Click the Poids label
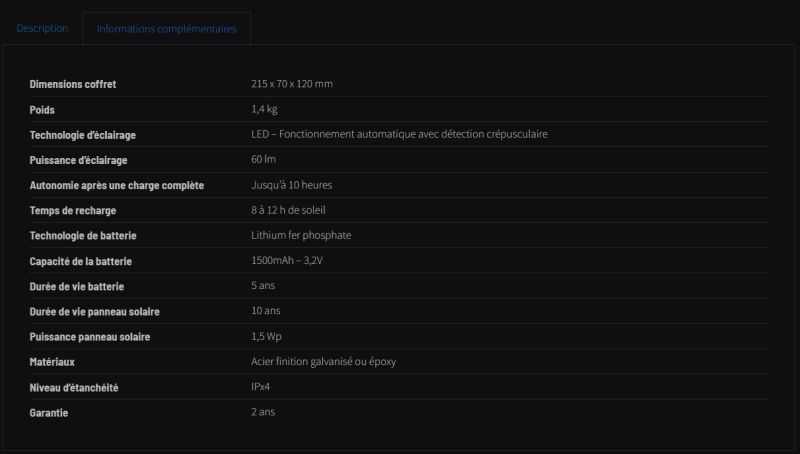Viewport: 800px width, 454px height. point(42,109)
